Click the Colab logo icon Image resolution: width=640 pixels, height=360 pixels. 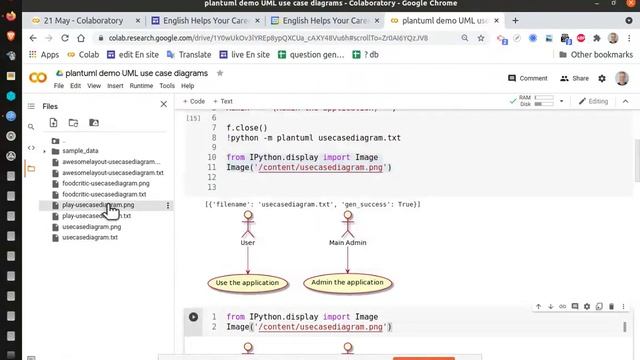click(38, 77)
